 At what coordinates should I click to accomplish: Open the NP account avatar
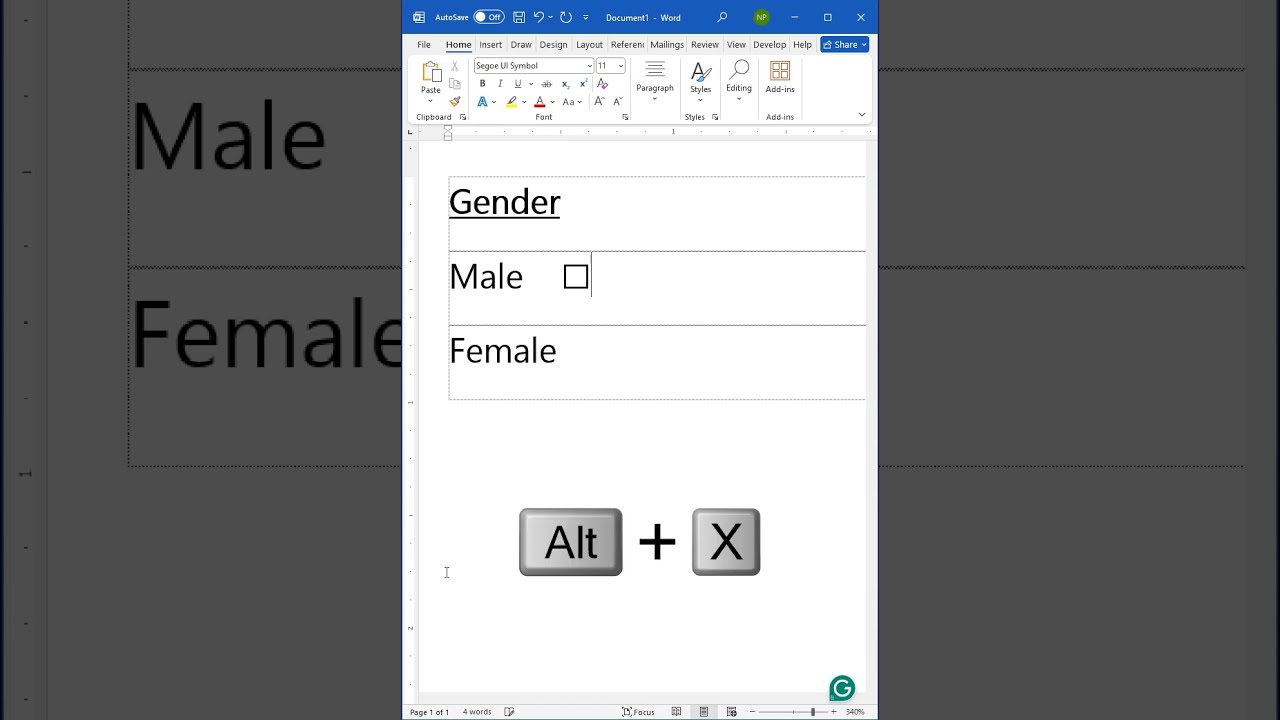(762, 17)
